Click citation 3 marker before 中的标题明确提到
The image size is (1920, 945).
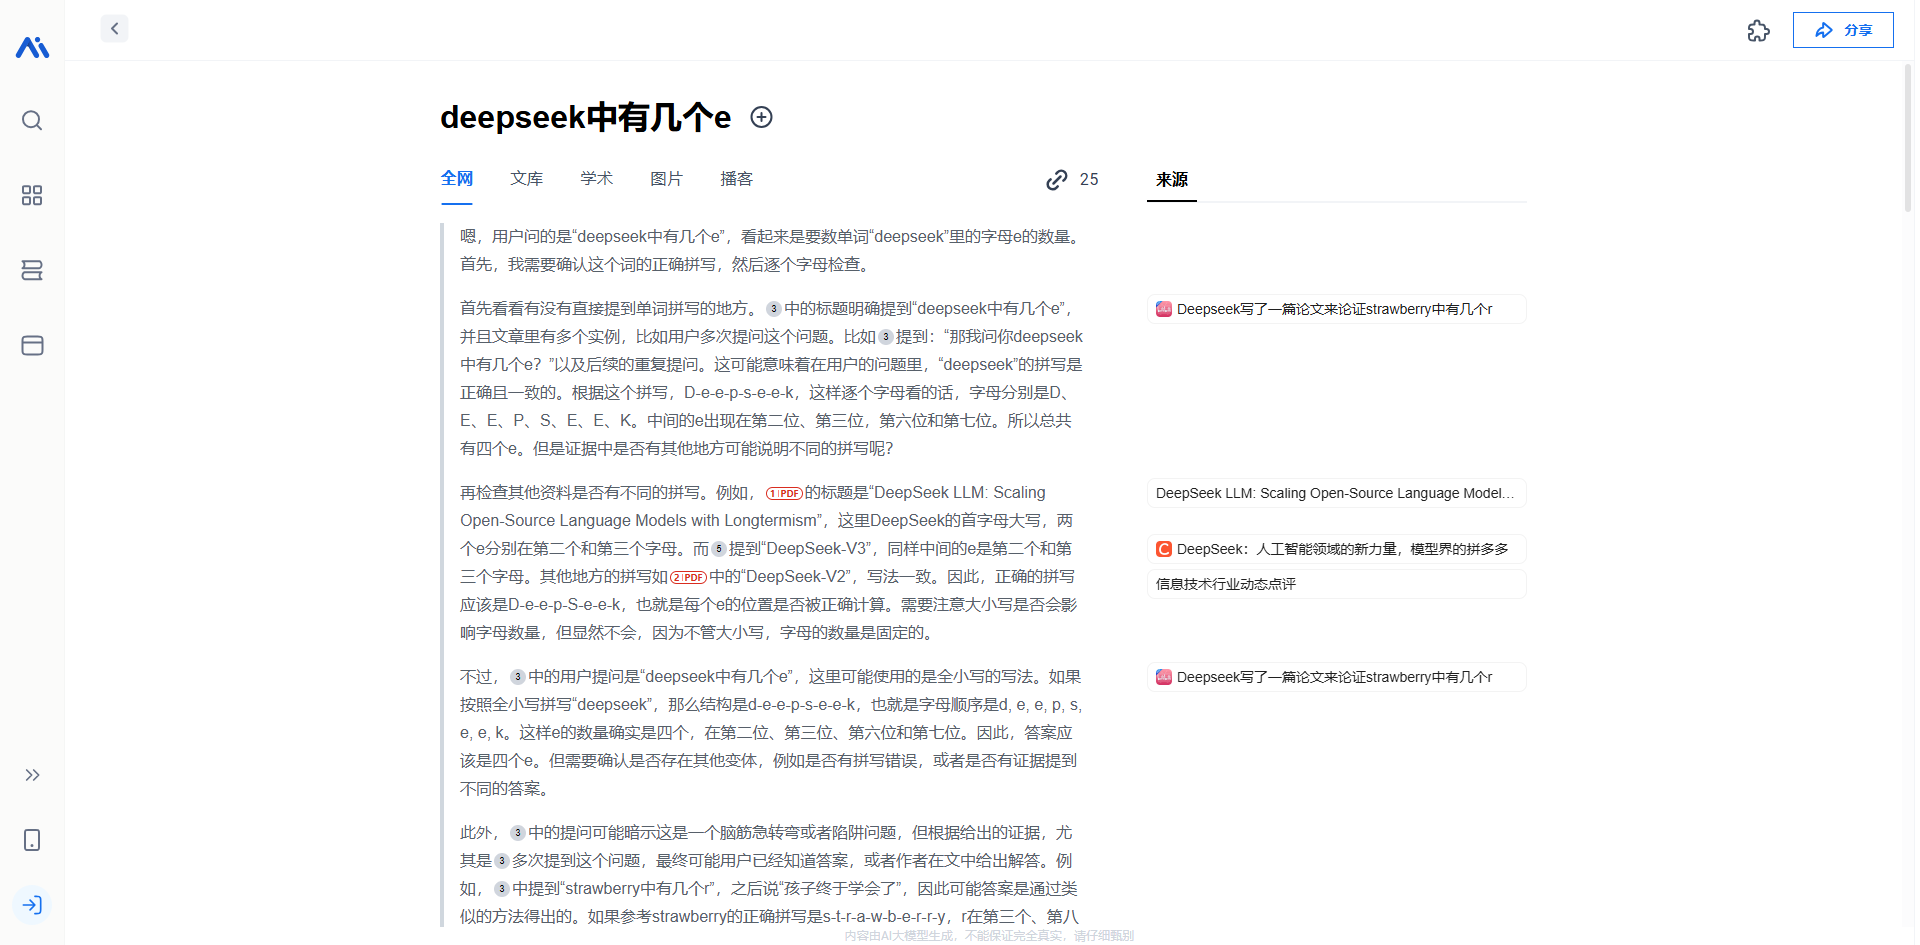pos(773,309)
